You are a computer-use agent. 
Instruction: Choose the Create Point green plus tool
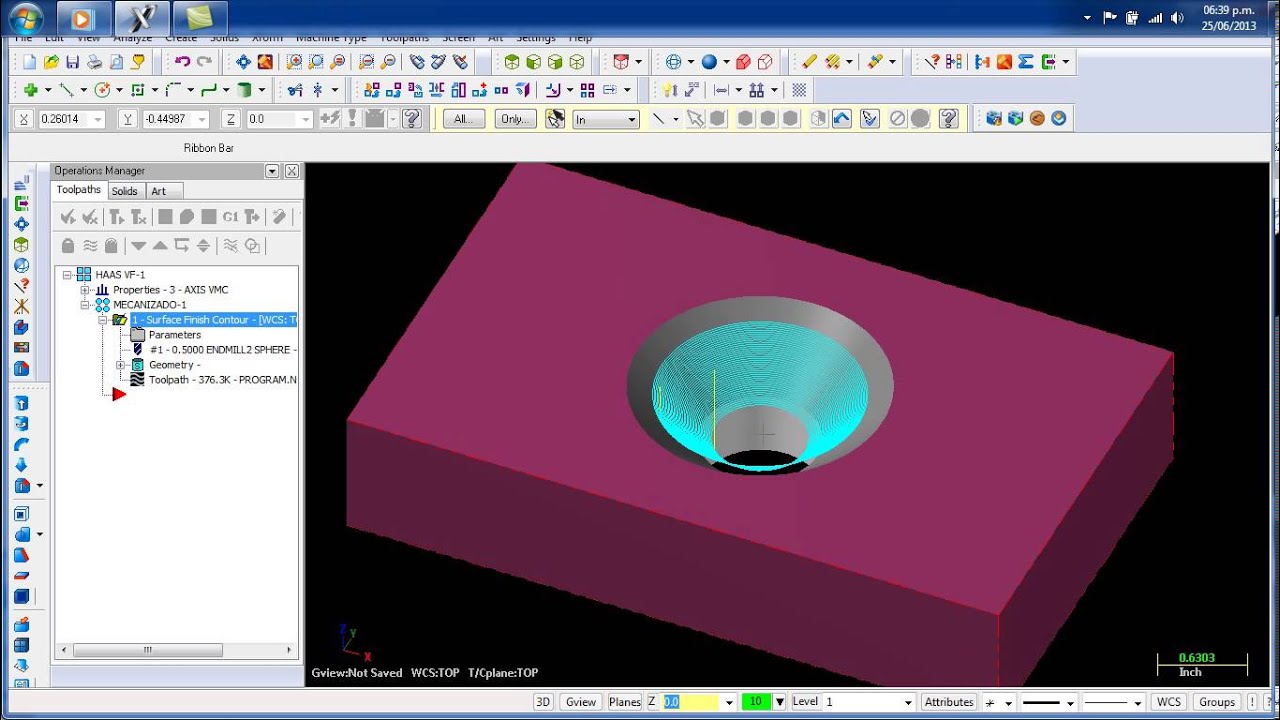[x=31, y=90]
